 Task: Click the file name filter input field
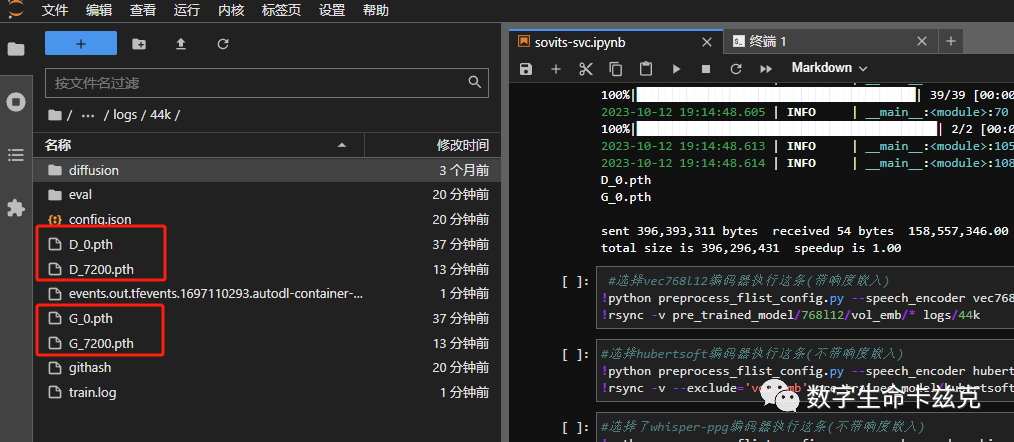click(266, 83)
